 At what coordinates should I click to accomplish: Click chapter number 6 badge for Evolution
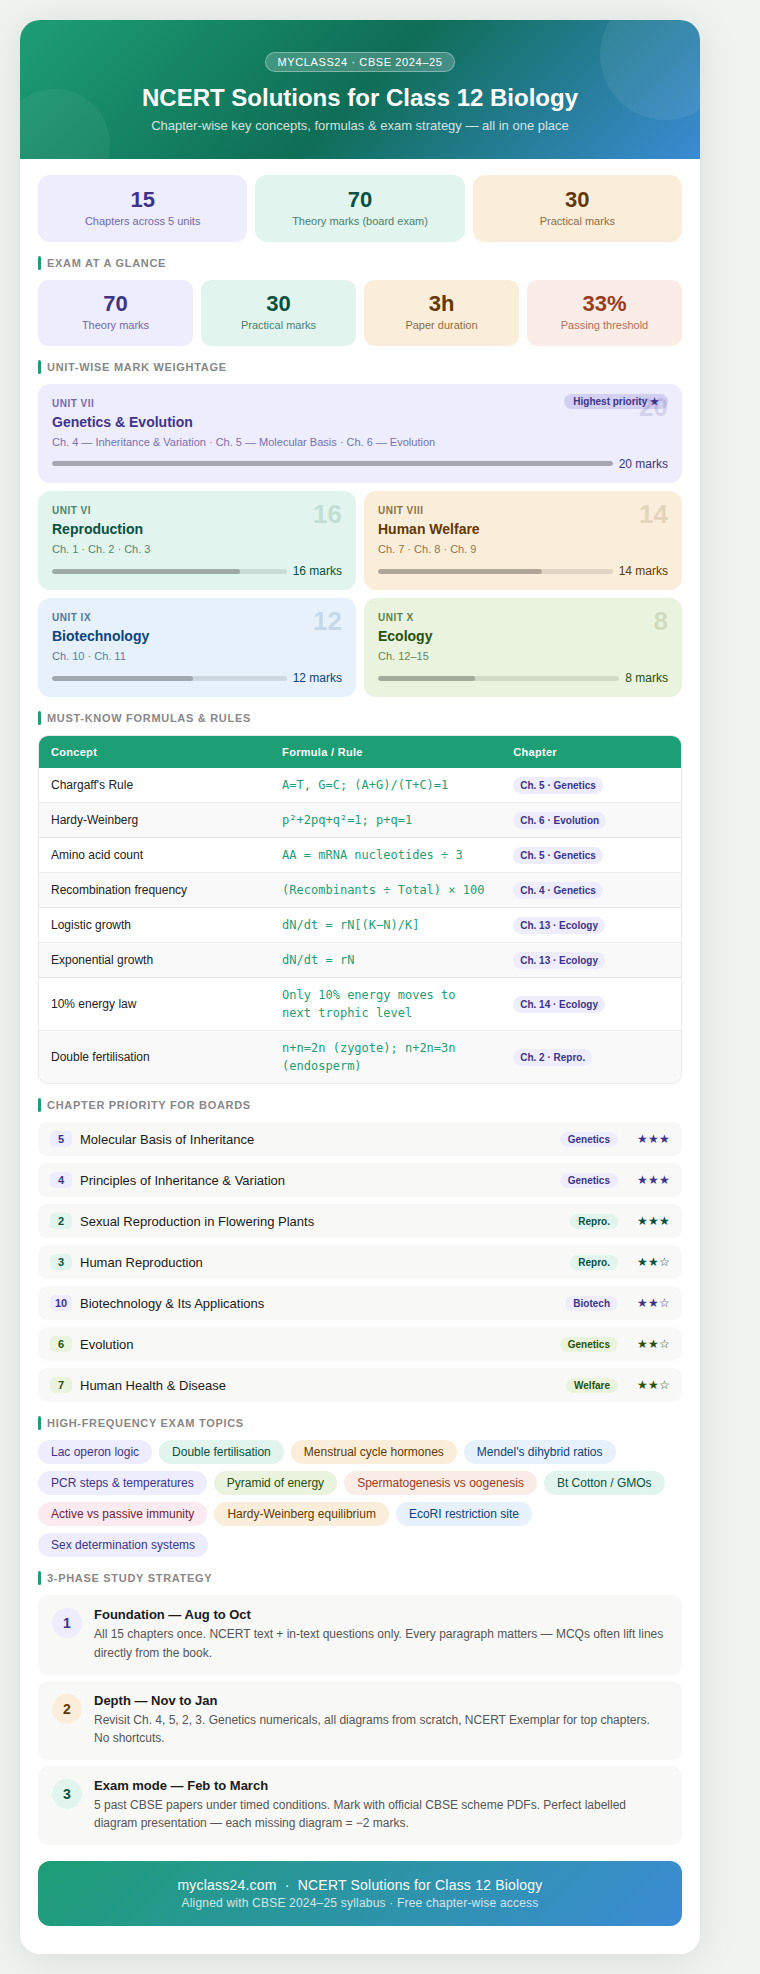[61, 1344]
